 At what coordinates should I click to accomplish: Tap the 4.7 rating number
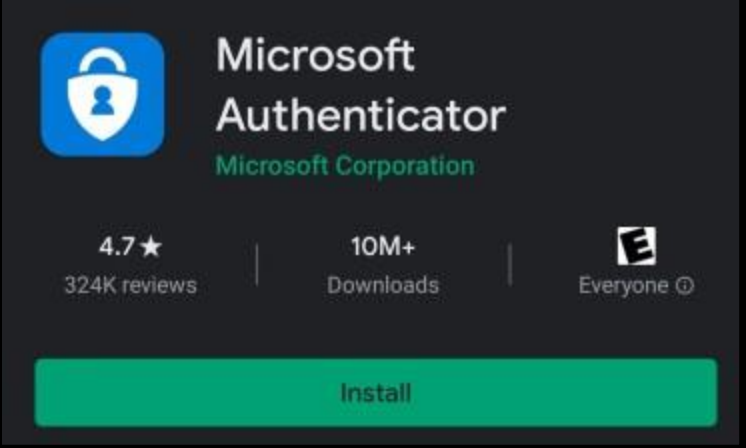click(117, 247)
